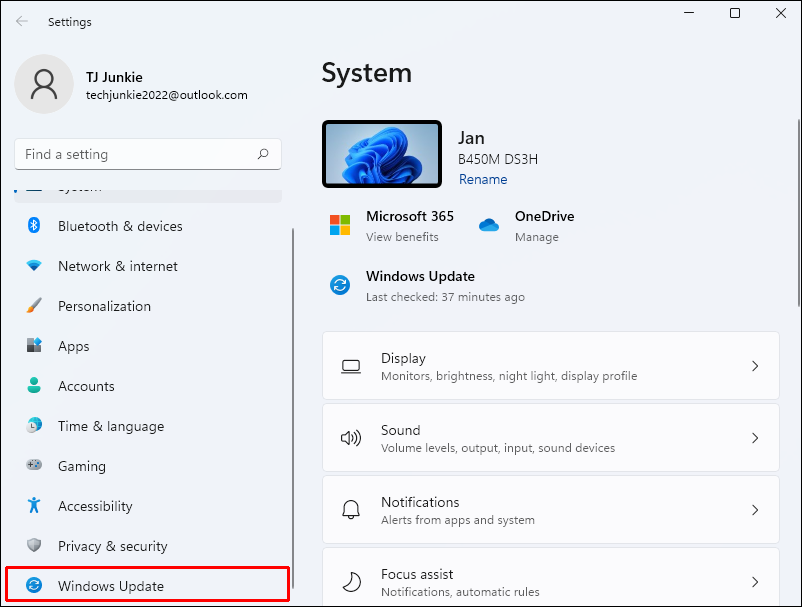
Task: Click the Apps icon in the sidebar
Action: click(34, 345)
